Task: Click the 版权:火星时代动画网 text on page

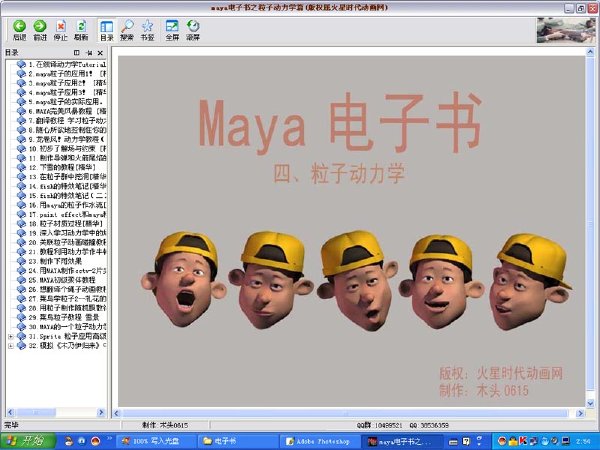Action: [x=501, y=374]
